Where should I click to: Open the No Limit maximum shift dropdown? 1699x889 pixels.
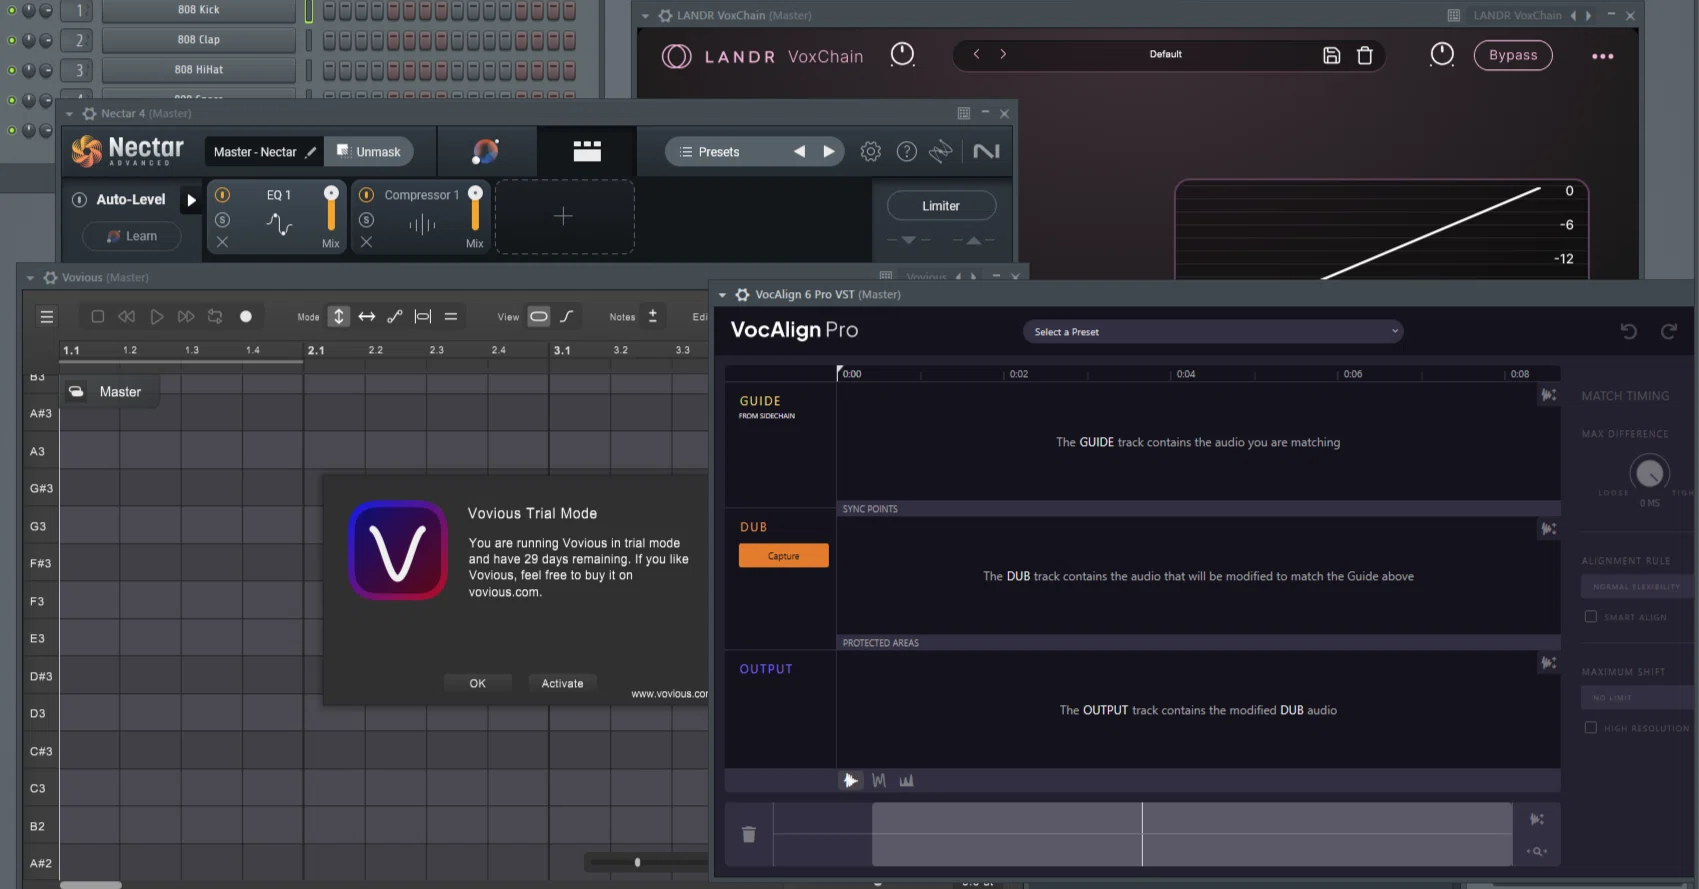(1638, 697)
